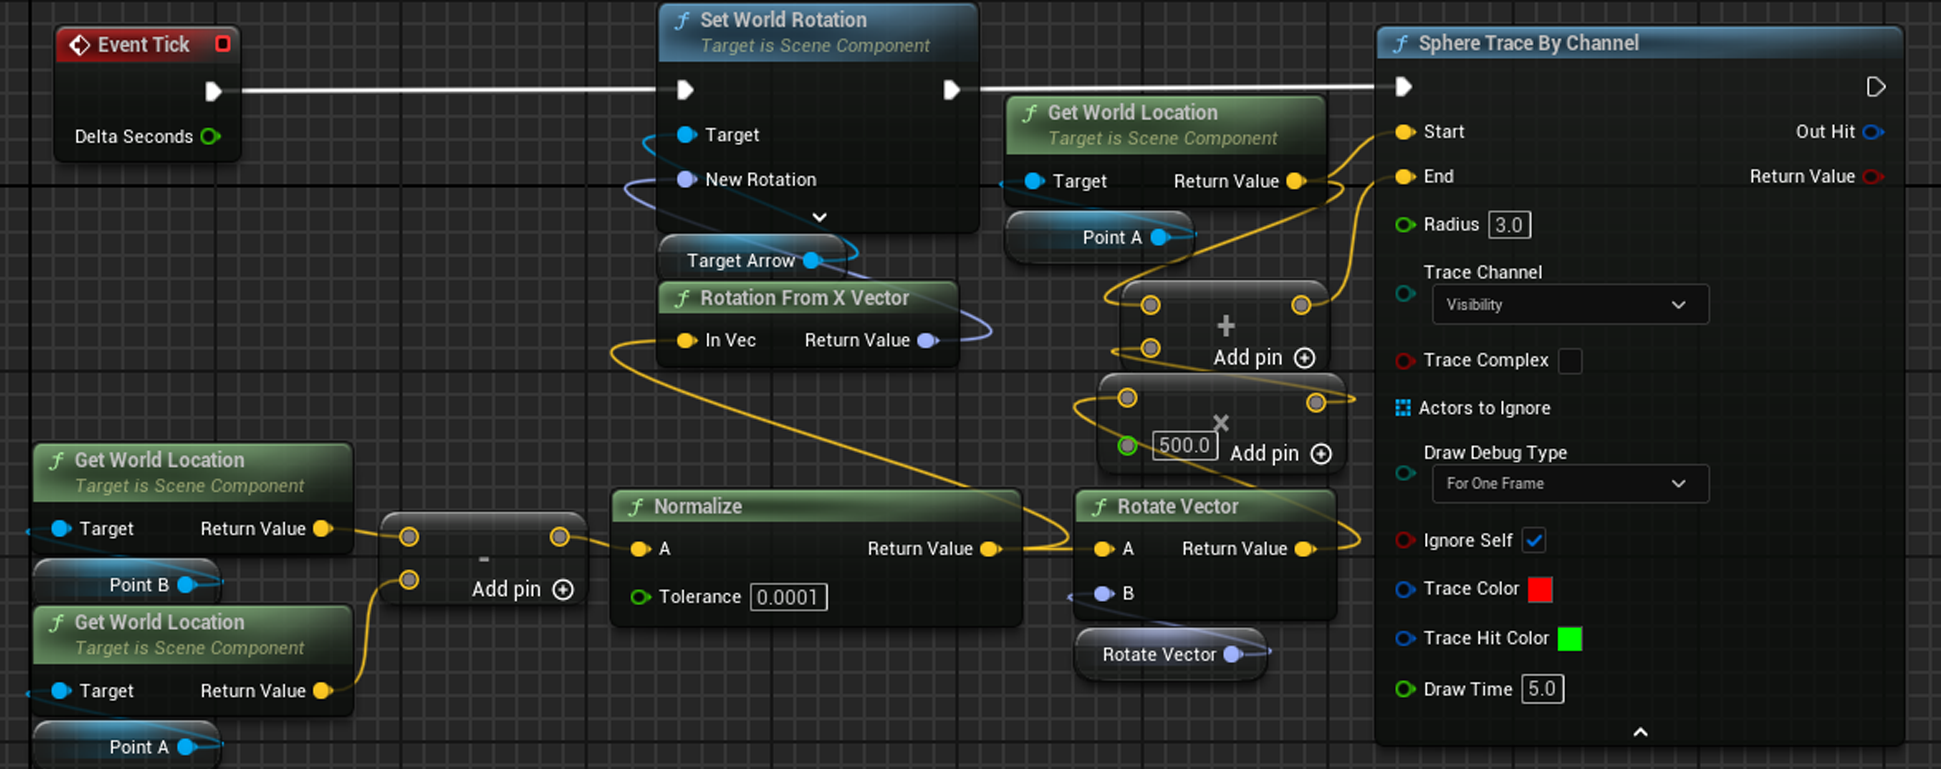Click the End vector pin on Sphere Trace

pos(1405,176)
